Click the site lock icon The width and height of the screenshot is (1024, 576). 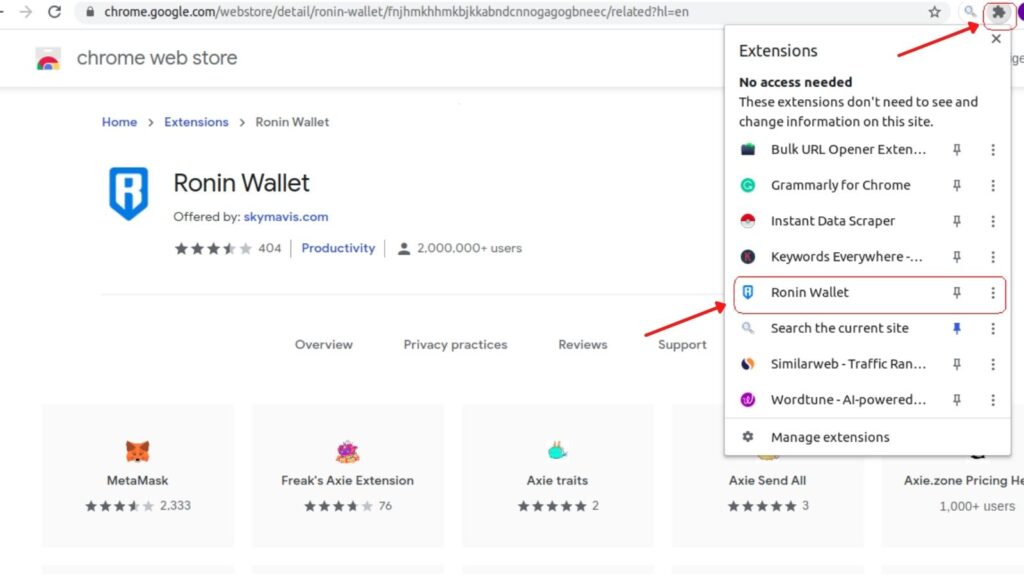click(x=90, y=12)
